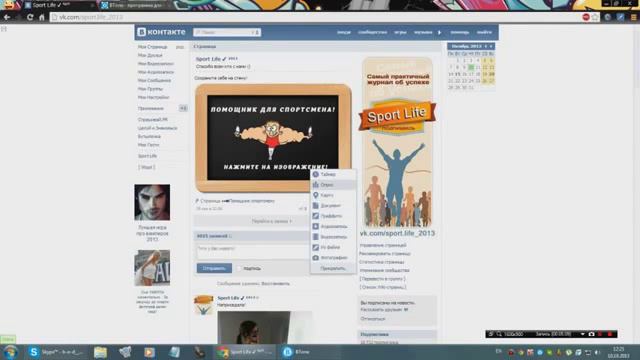Click the Таймер (timer) icon in attachment menu
This screenshot has height=360, width=640.
coord(316,174)
